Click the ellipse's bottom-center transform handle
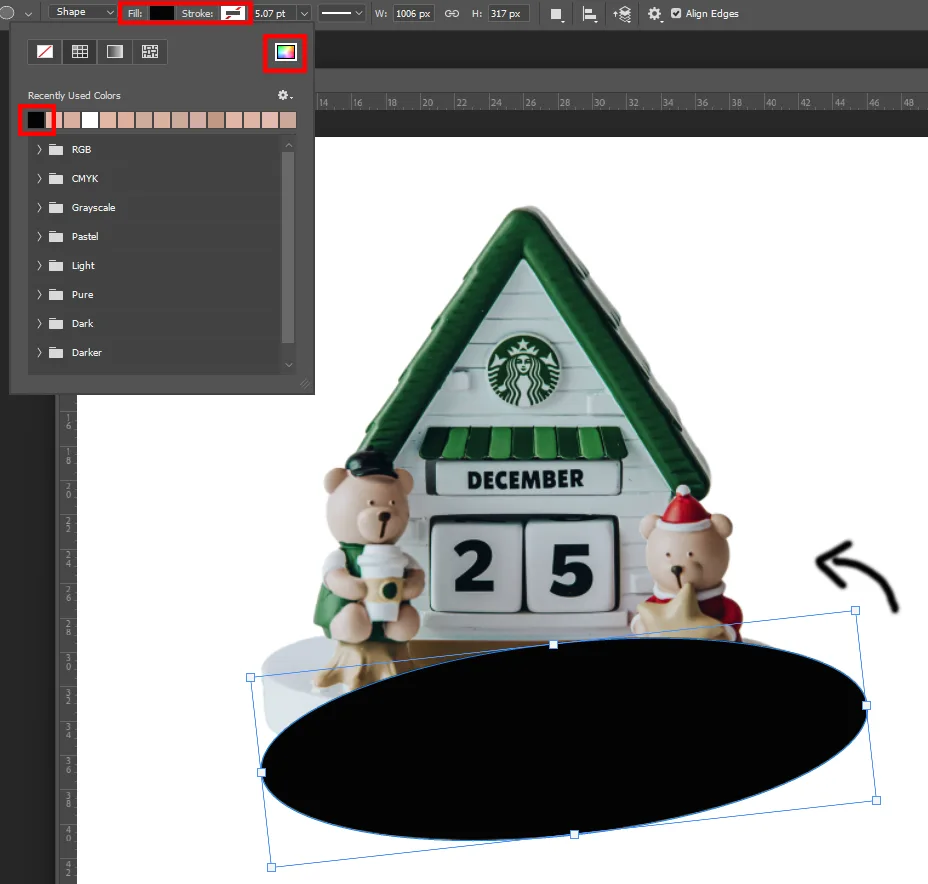The image size is (928, 884). tap(574, 834)
